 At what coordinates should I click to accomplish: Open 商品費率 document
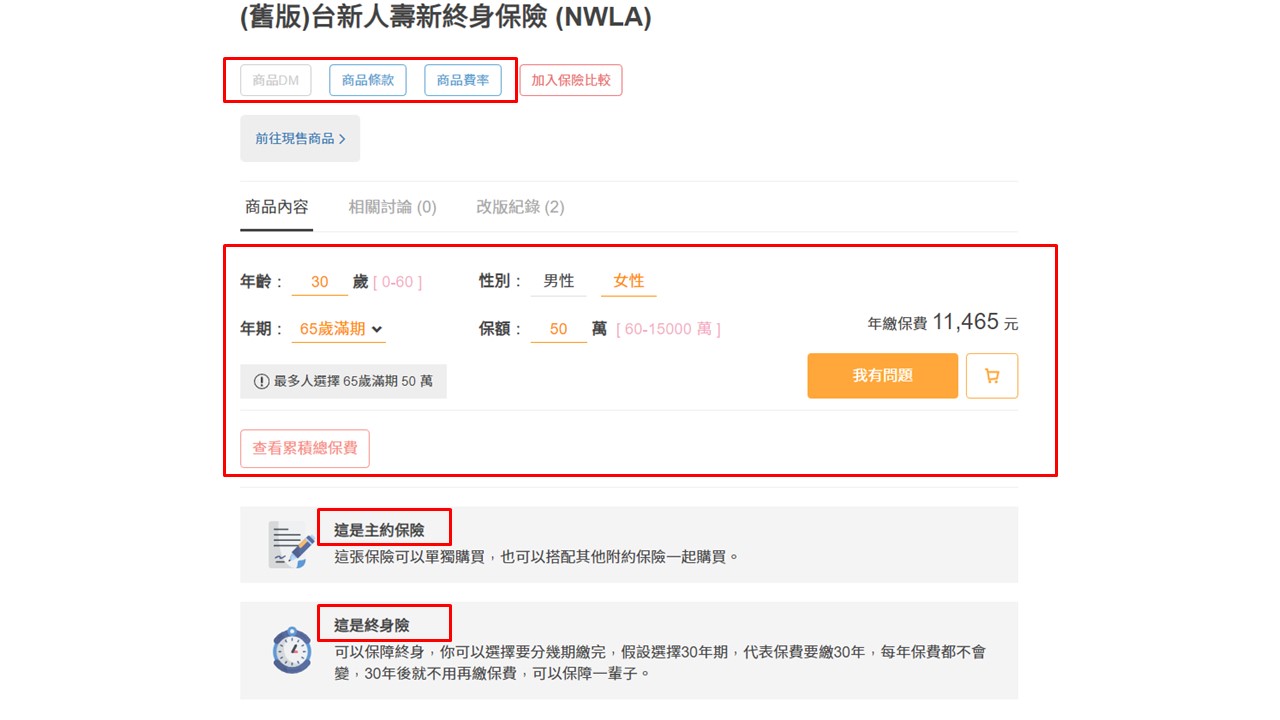click(463, 80)
